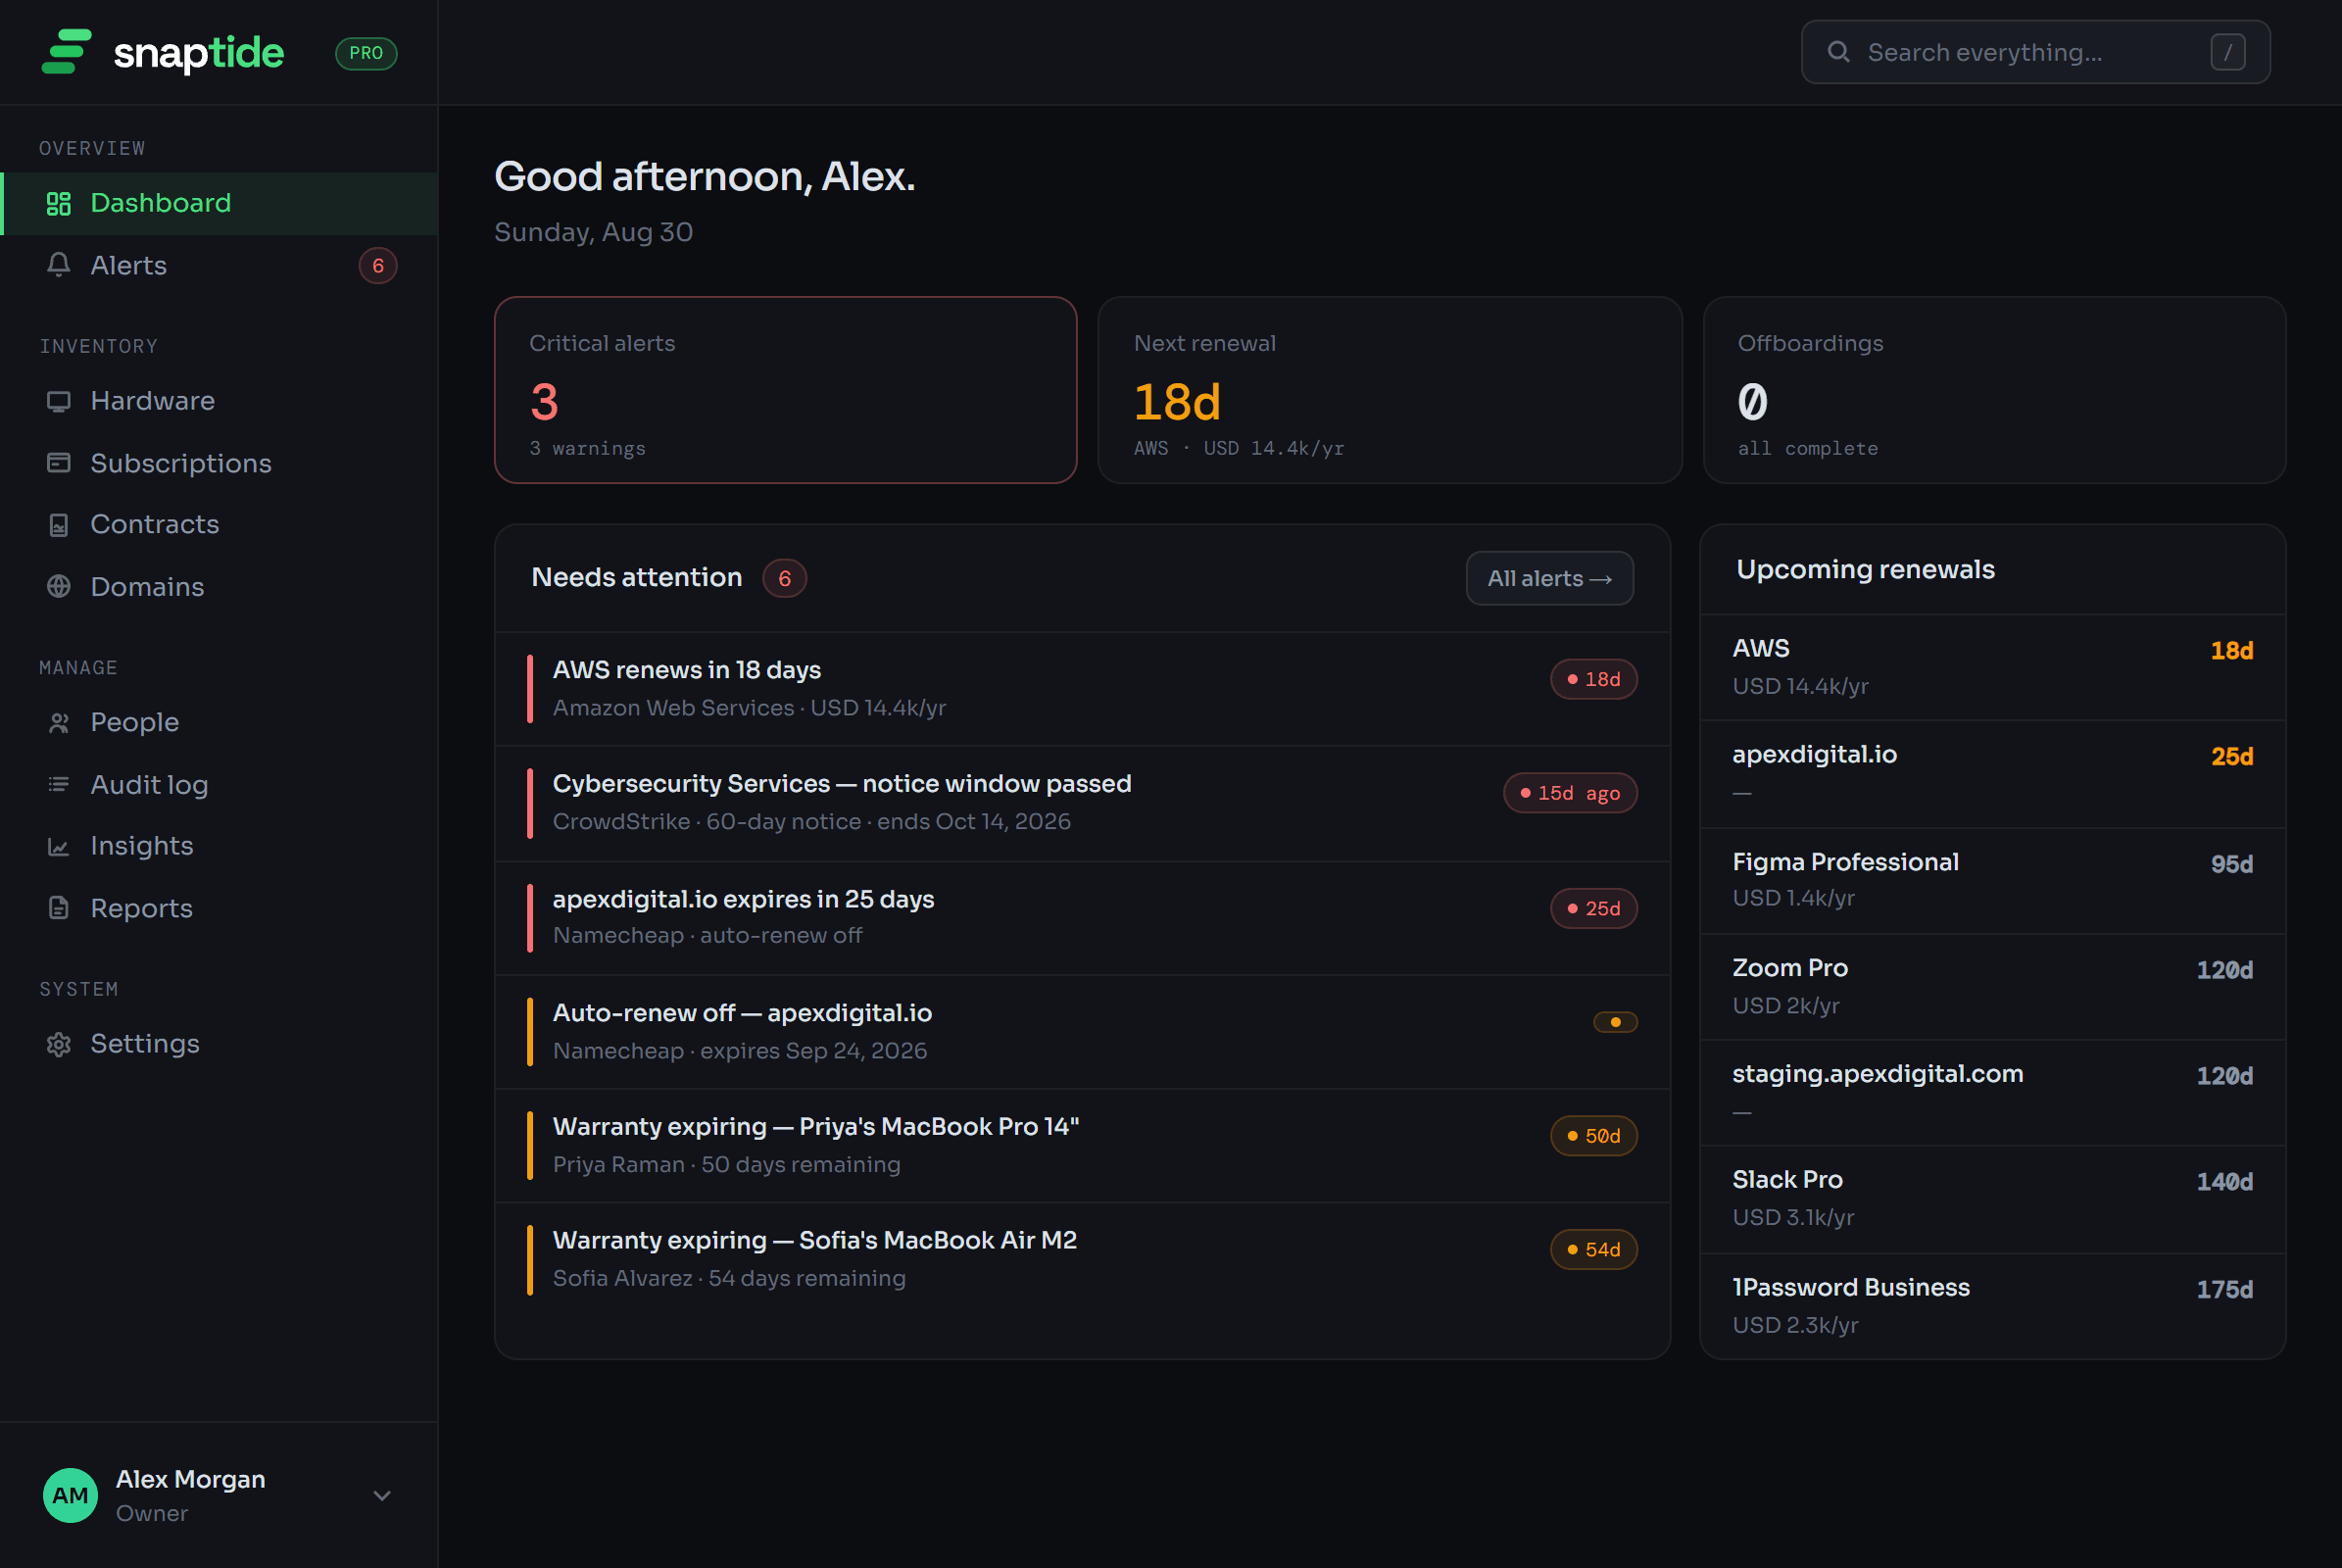Open Insights page
The image size is (2342, 1568).
pyautogui.click(x=219, y=847)
